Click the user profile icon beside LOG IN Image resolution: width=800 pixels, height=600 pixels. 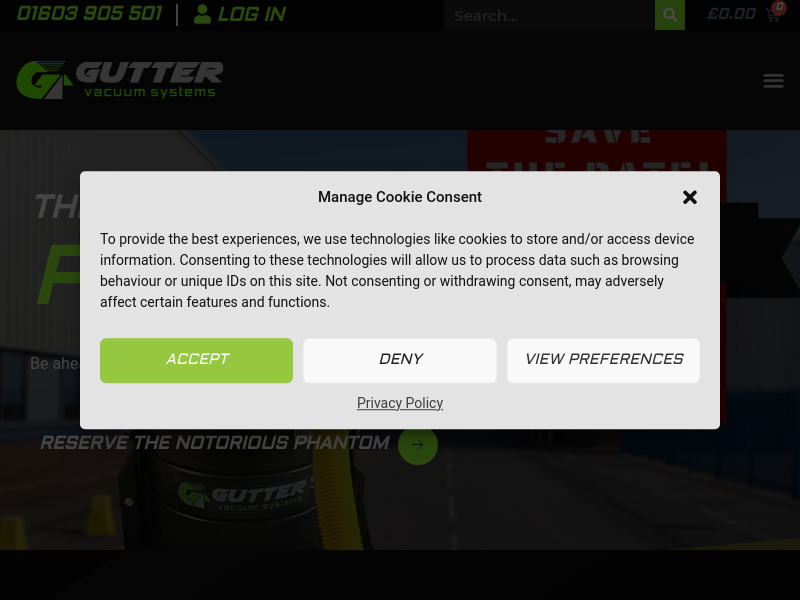(202, 14)
